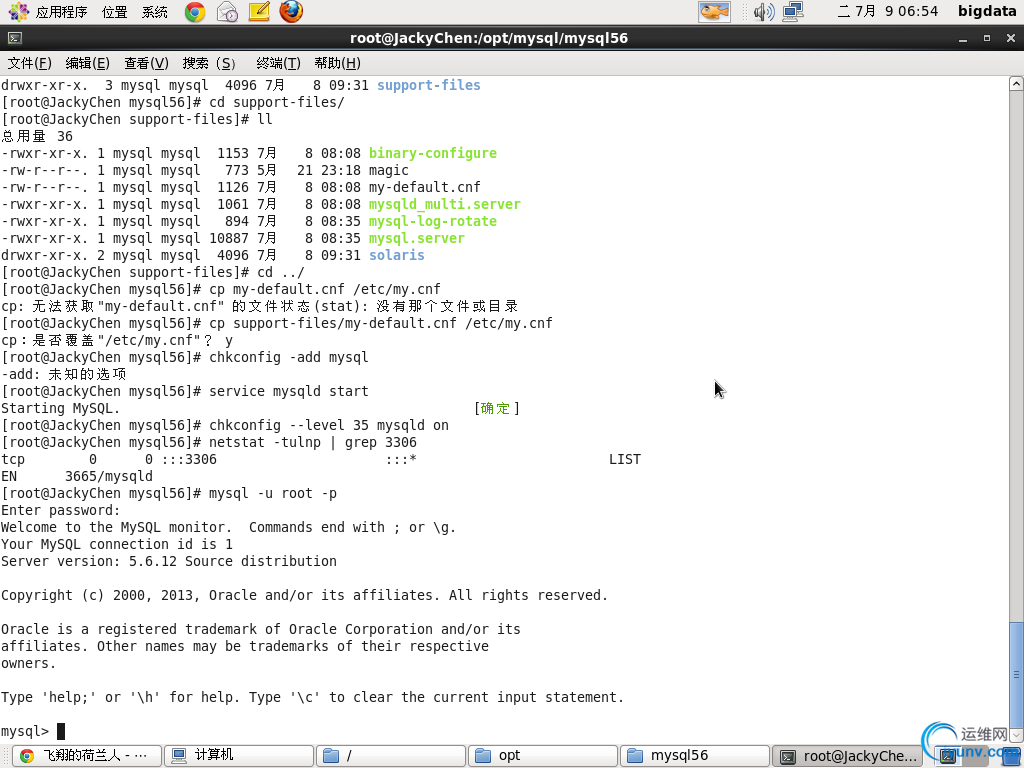This screenshot has height=768, width=1024.
Task: Switch to the opt folder taskbar window
Action: pos(543,756)
